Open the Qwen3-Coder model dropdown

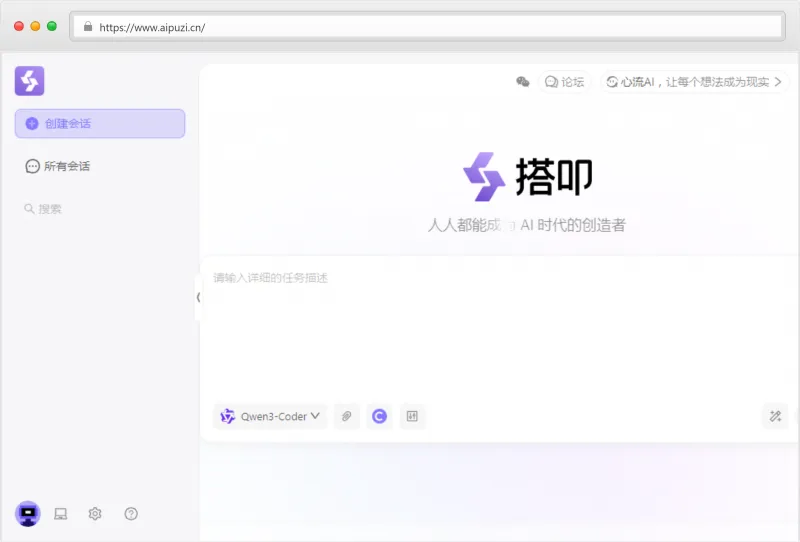271,416
